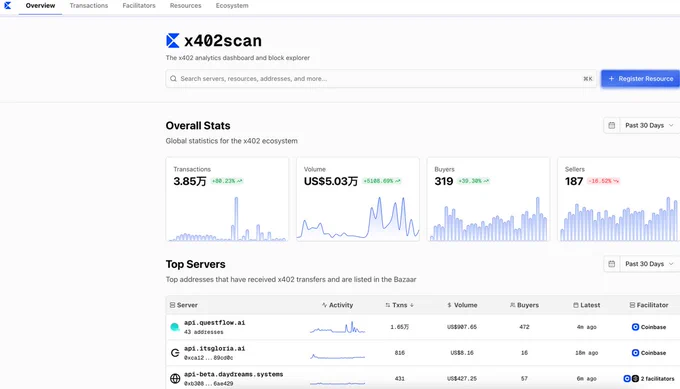Viewport: 680px width, 389px height.
Task: Click the 472 buyers cell
Action: pyautogui.click(x=524, y=327)
